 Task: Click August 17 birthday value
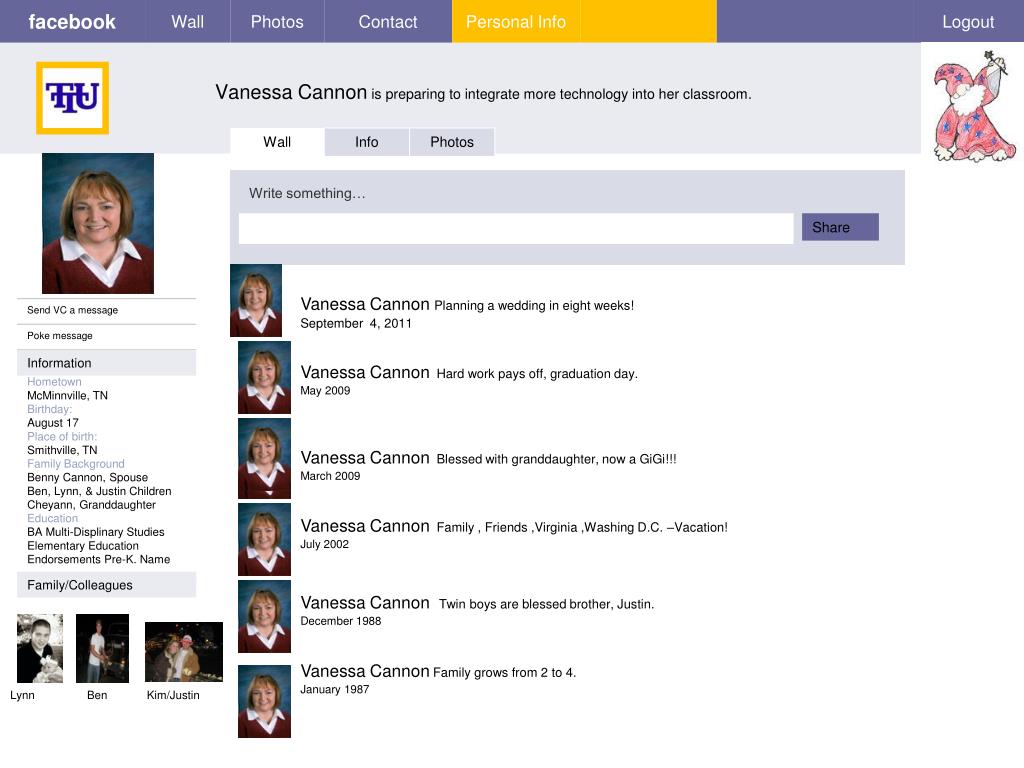pyautogui.click(x=53, y=423)
